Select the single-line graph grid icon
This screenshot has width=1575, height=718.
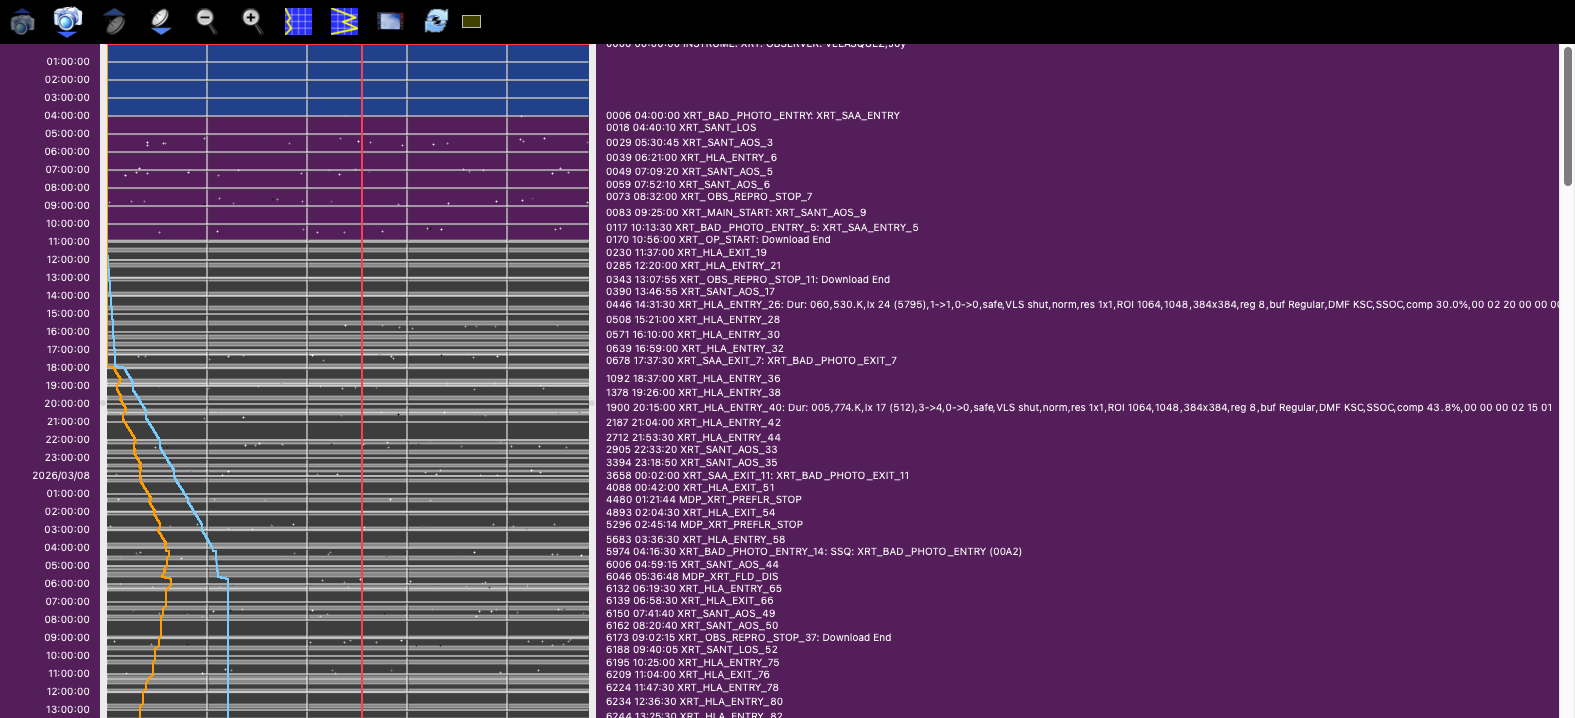pos(298,21)
